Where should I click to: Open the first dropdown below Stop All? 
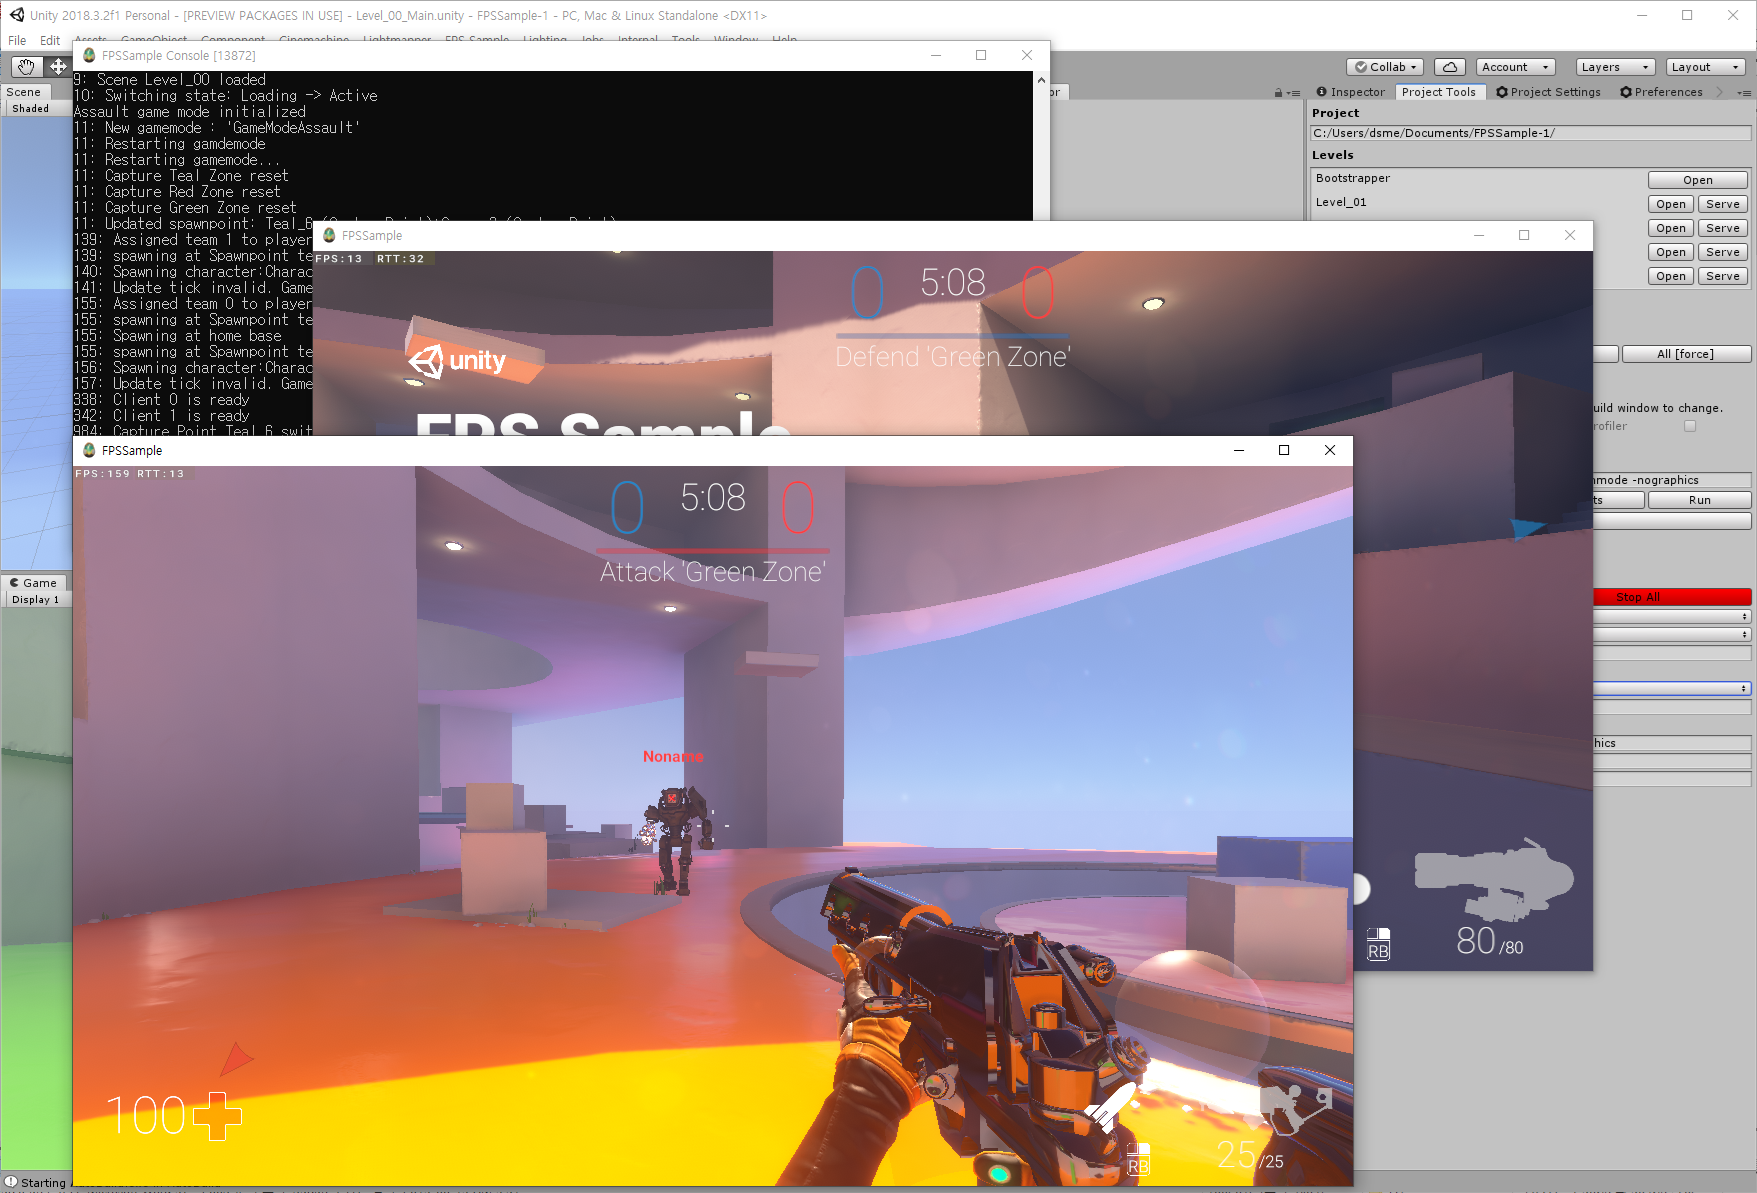coord(1672,617)
